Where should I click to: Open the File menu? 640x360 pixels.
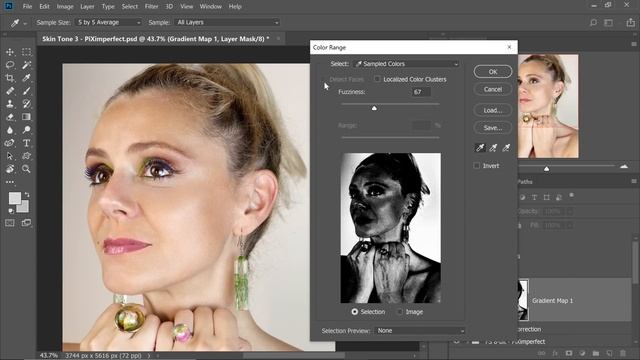[x=27, y=7]
